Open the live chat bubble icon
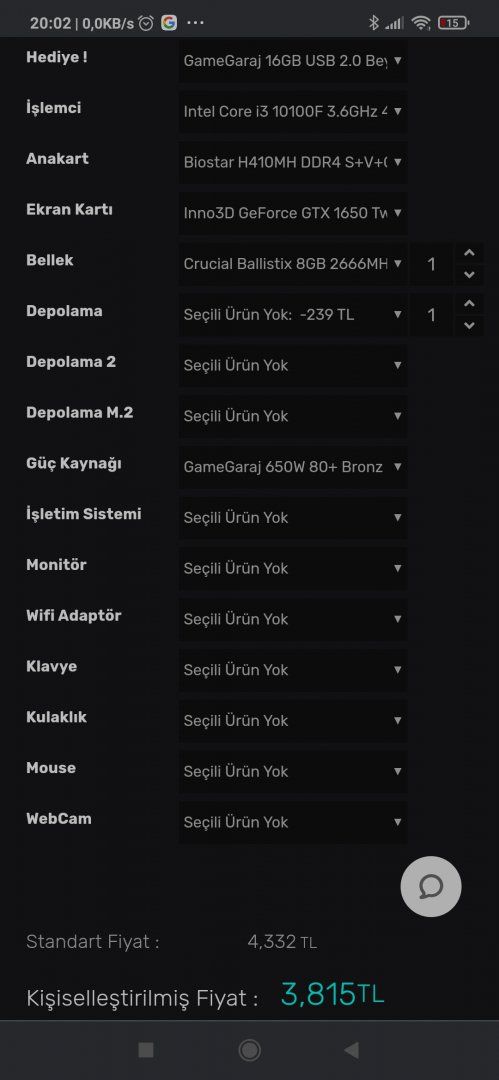This screenshot has width=499, height=1080. tap(431, 886)
